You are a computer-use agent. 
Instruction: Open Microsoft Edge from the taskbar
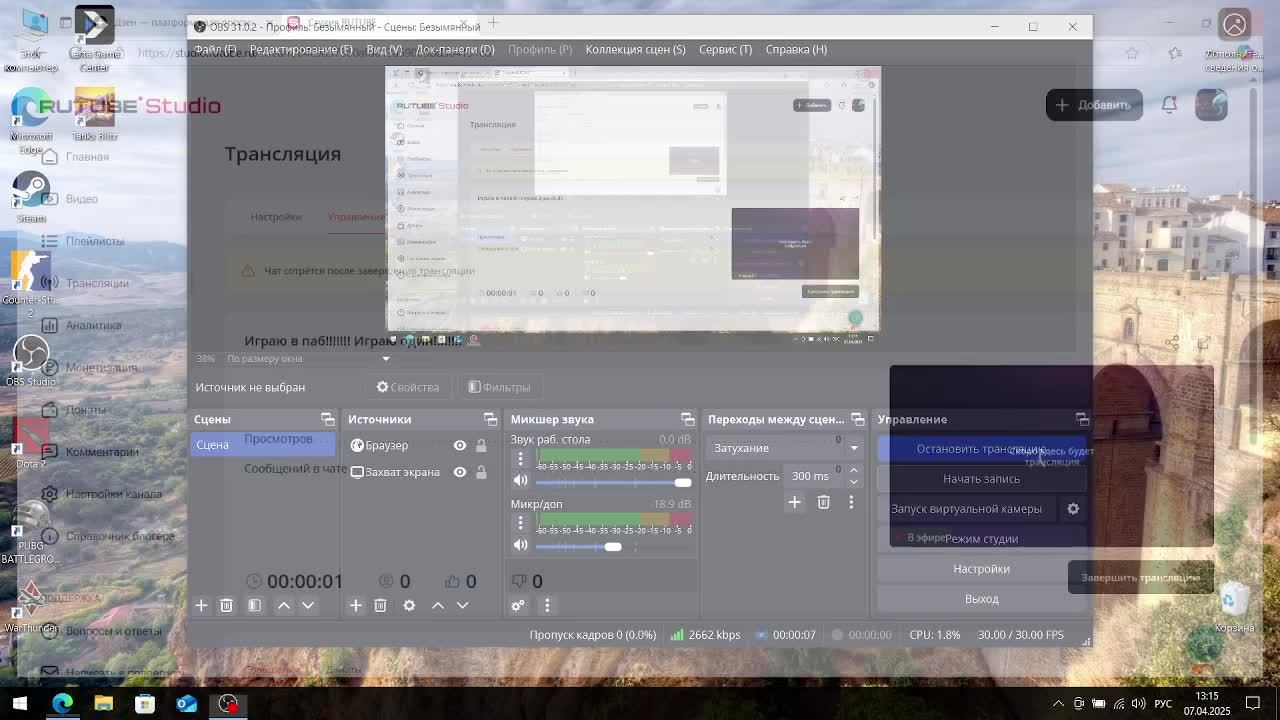pos(62,704)
